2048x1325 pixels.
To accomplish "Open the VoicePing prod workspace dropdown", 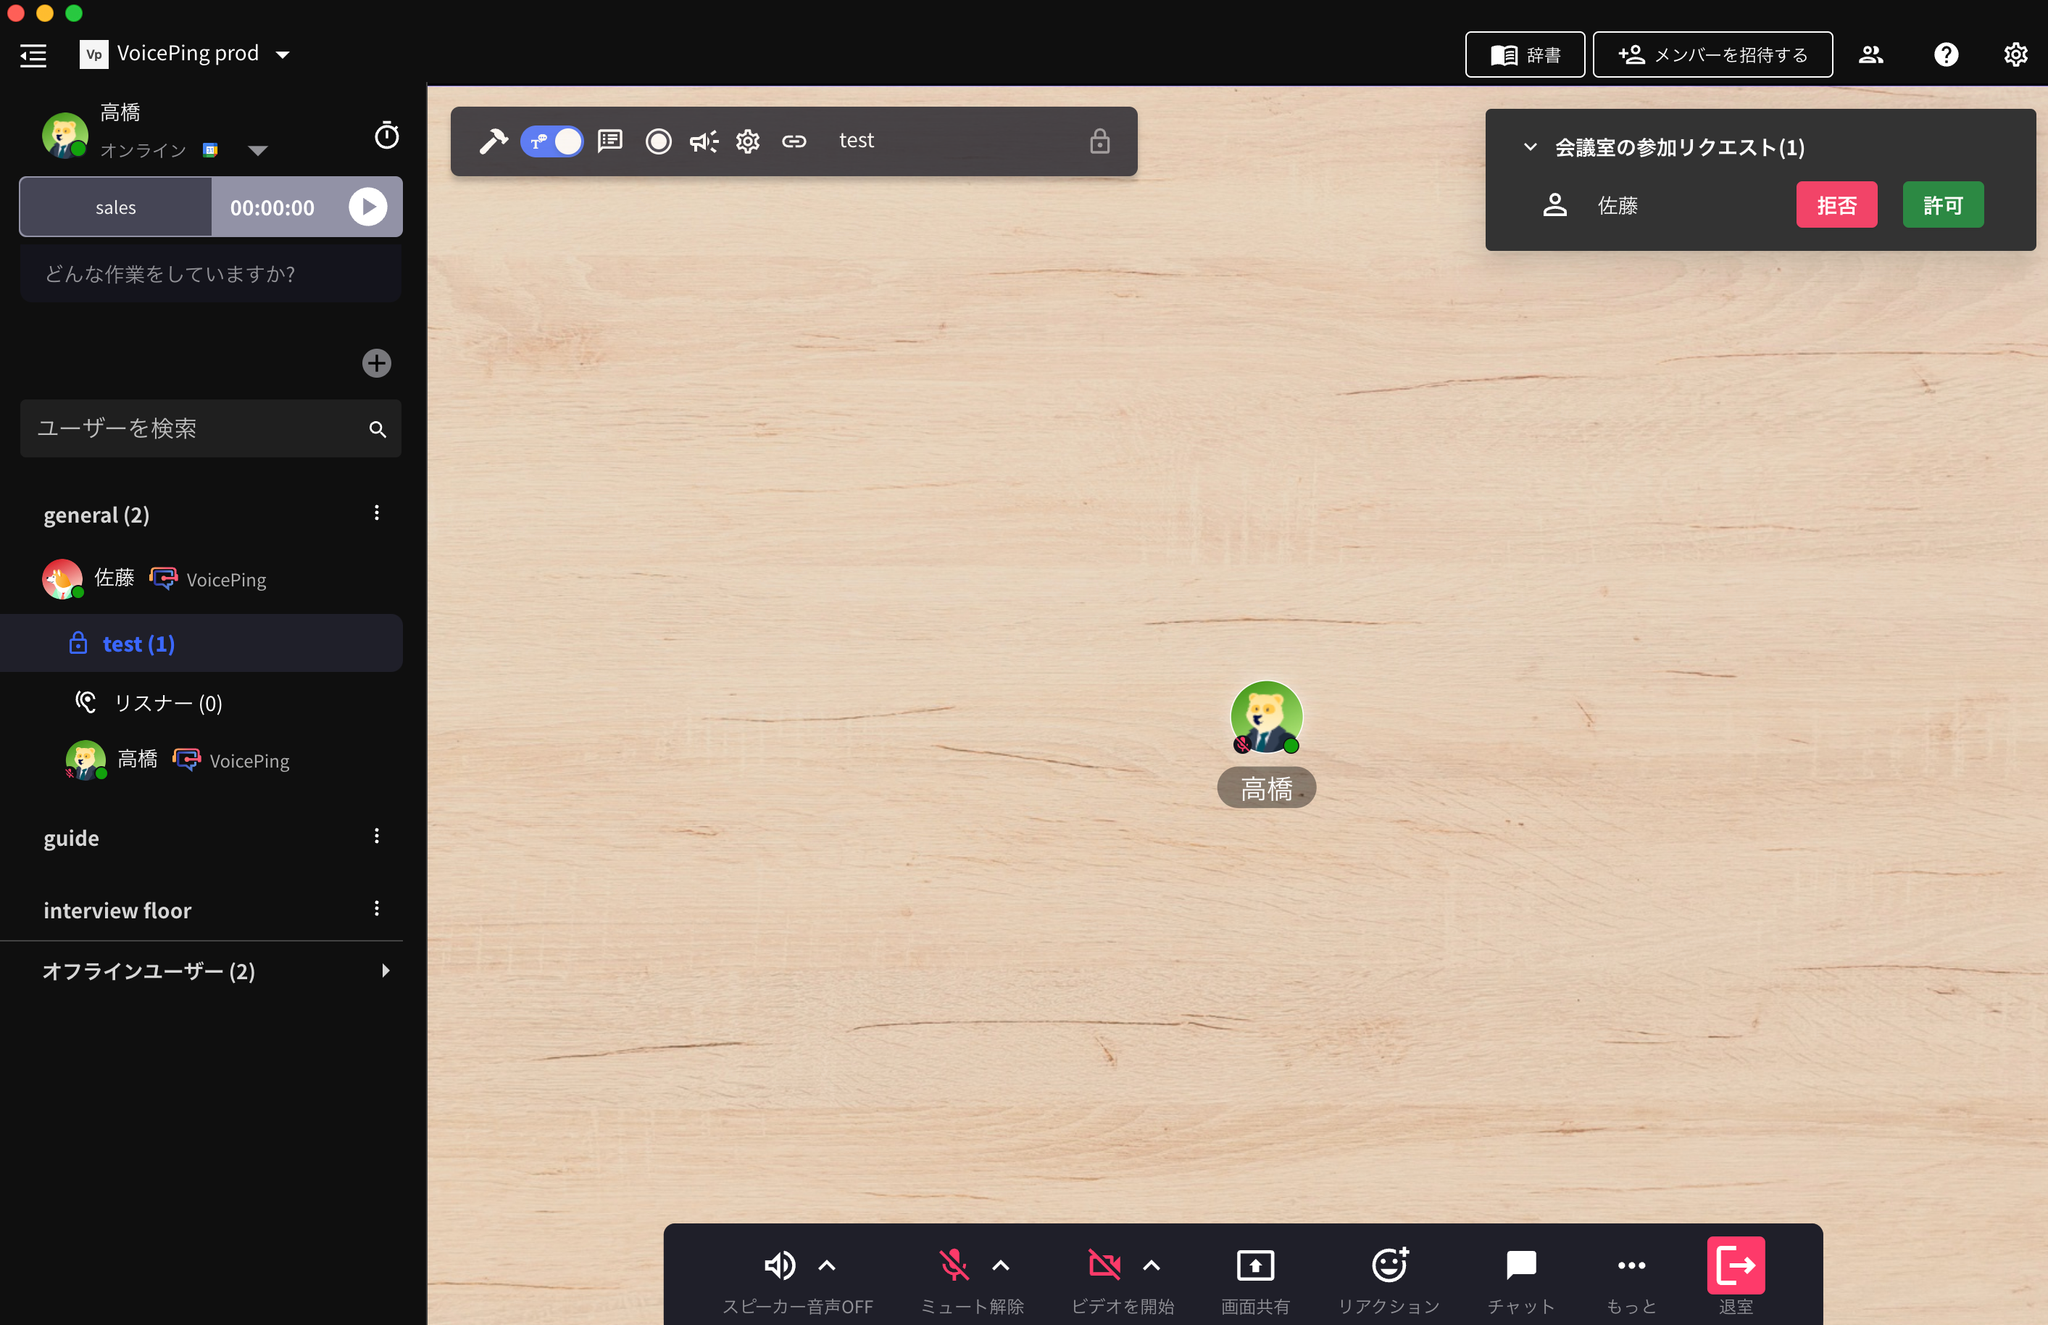I will pyautogui.click(x=283, y=54).
